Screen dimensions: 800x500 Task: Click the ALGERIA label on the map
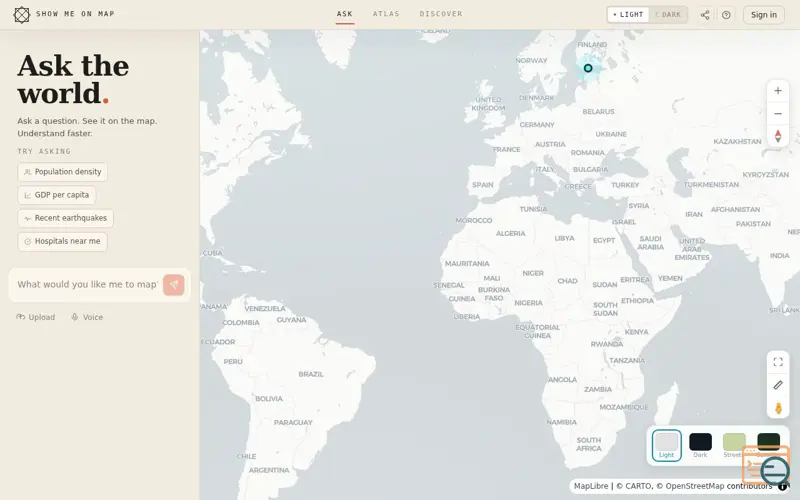510,233
